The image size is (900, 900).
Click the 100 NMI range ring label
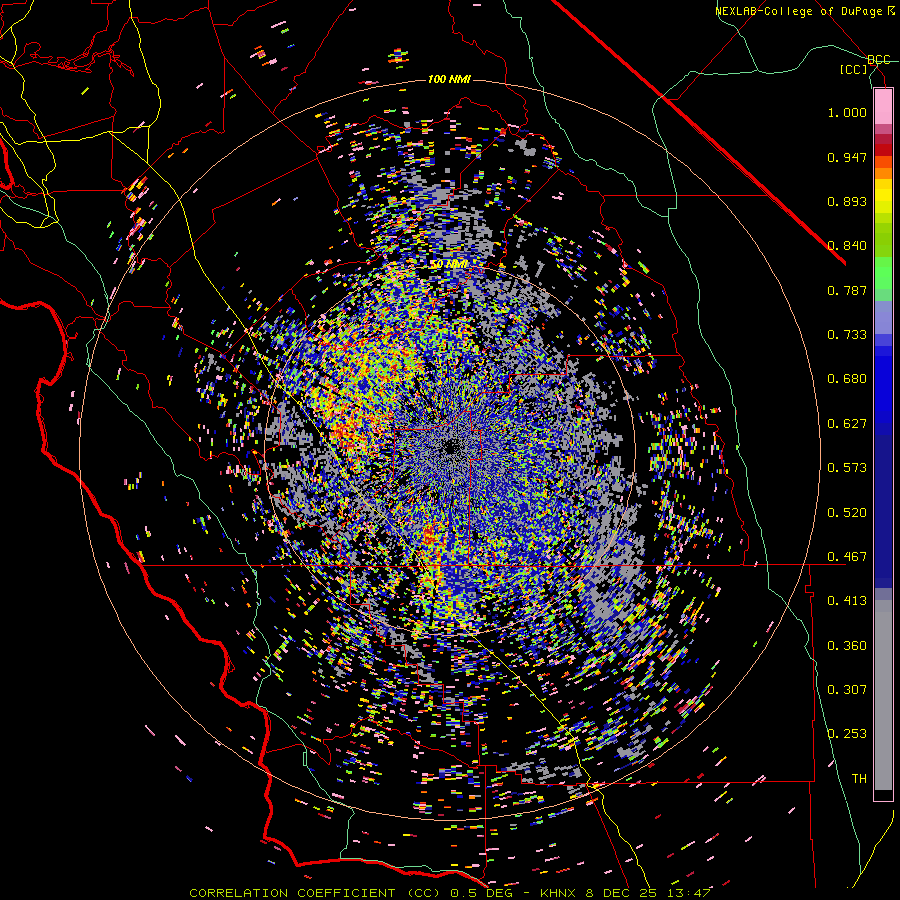click(449, 79)
